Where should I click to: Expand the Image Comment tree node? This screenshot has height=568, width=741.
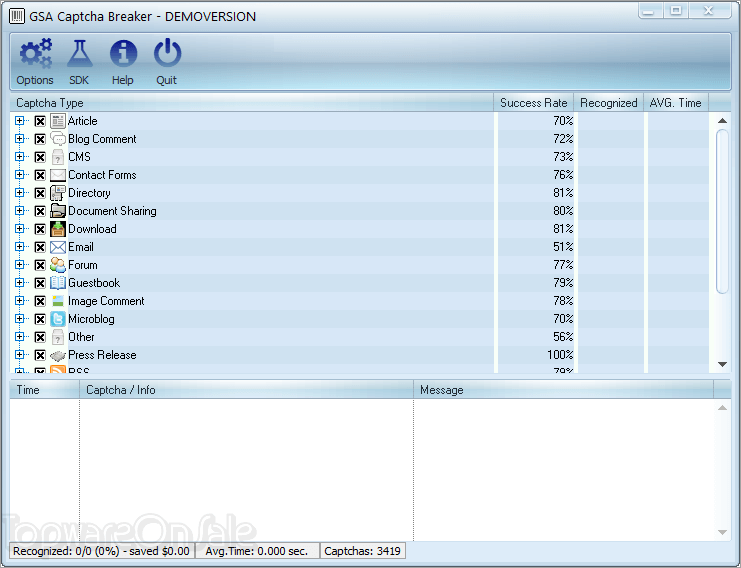19,301
